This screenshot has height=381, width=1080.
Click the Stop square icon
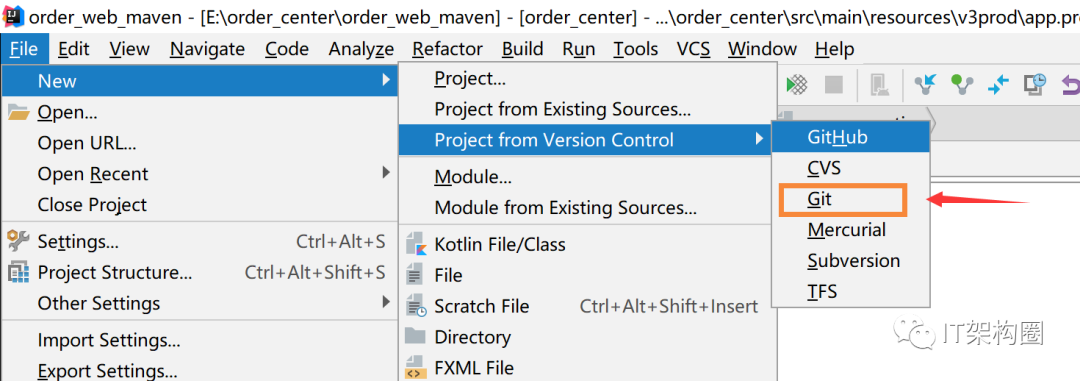point(834,85)
